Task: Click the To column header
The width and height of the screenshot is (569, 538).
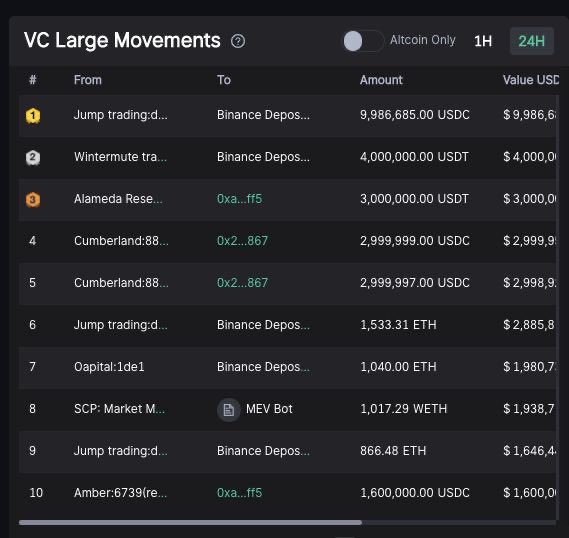Action: (x=224, y=80)
